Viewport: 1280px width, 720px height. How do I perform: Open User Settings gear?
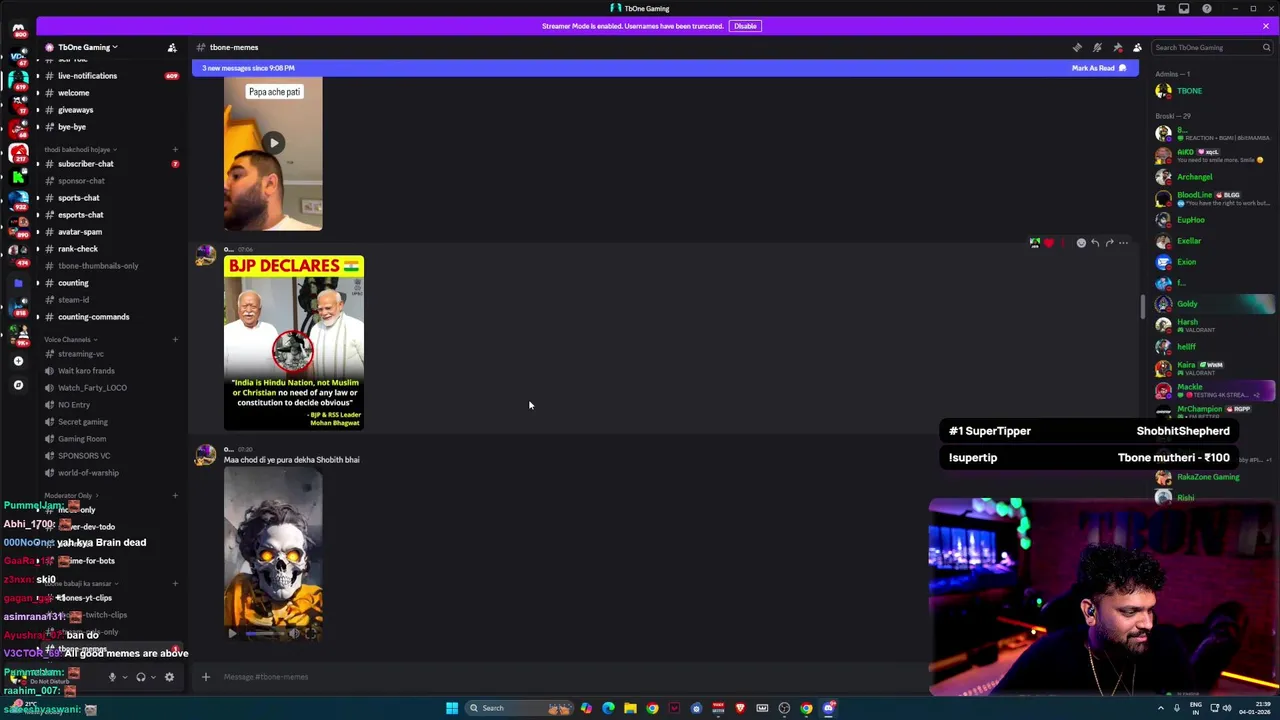[x=169, y=677]
